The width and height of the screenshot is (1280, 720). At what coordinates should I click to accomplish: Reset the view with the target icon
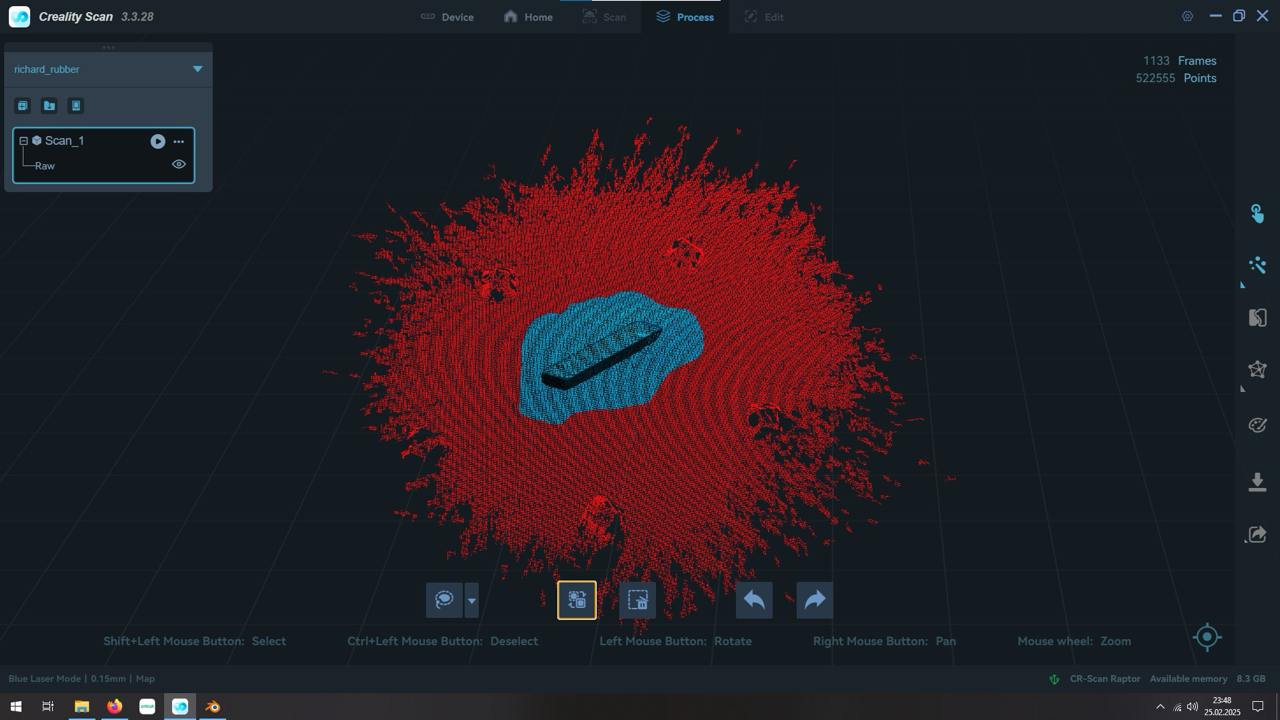point(1207,637)
